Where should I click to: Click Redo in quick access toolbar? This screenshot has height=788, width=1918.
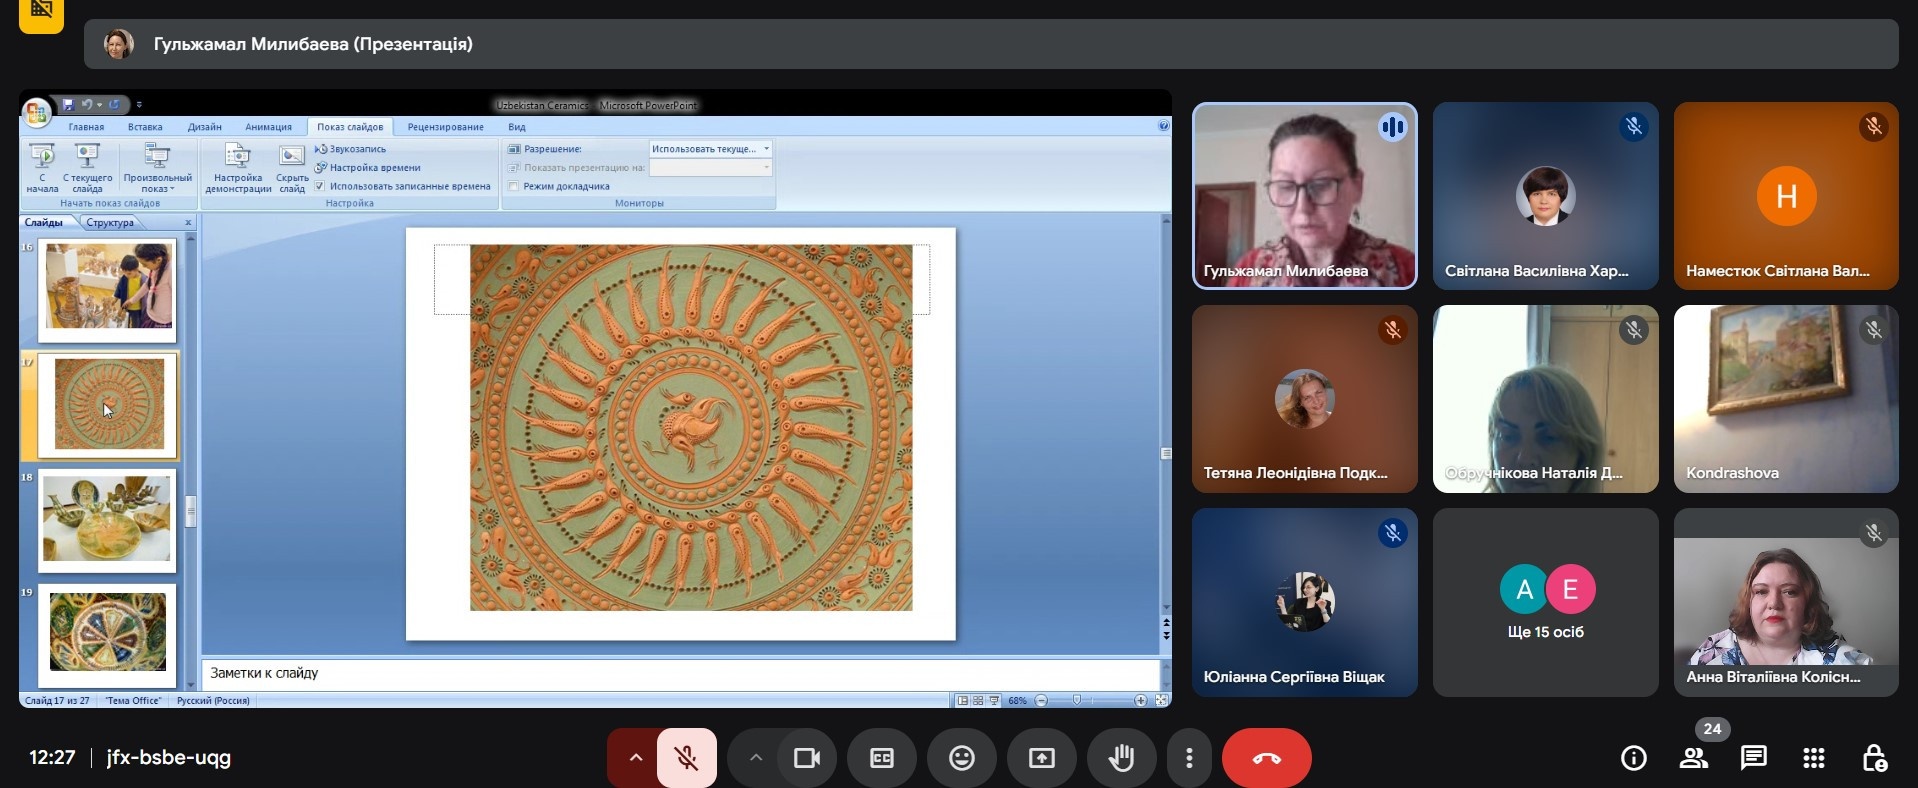114,104
